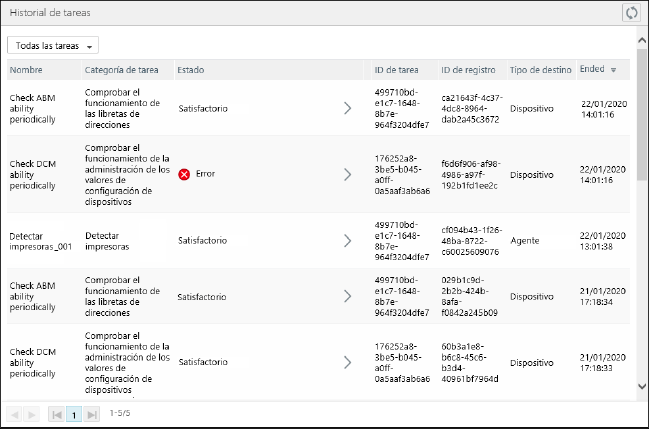The width and height of the screenshot is (649, 429).
Task: Go to the last page of results
Action: point(92,413)
